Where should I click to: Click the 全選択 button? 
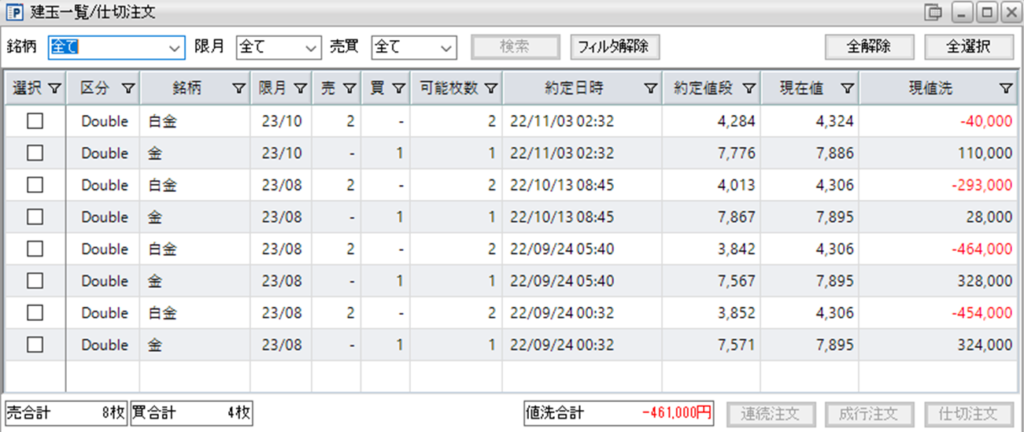tap(969, 47)
